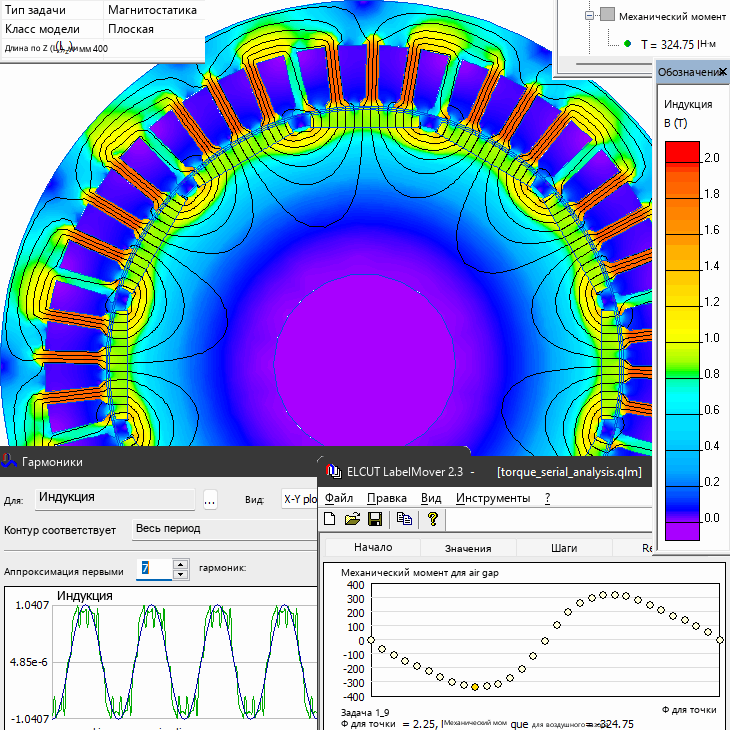This screenshot has width=730, height=730.
Task: Increase harmonics count with up arrow
Action: click(x=180, y=564)
